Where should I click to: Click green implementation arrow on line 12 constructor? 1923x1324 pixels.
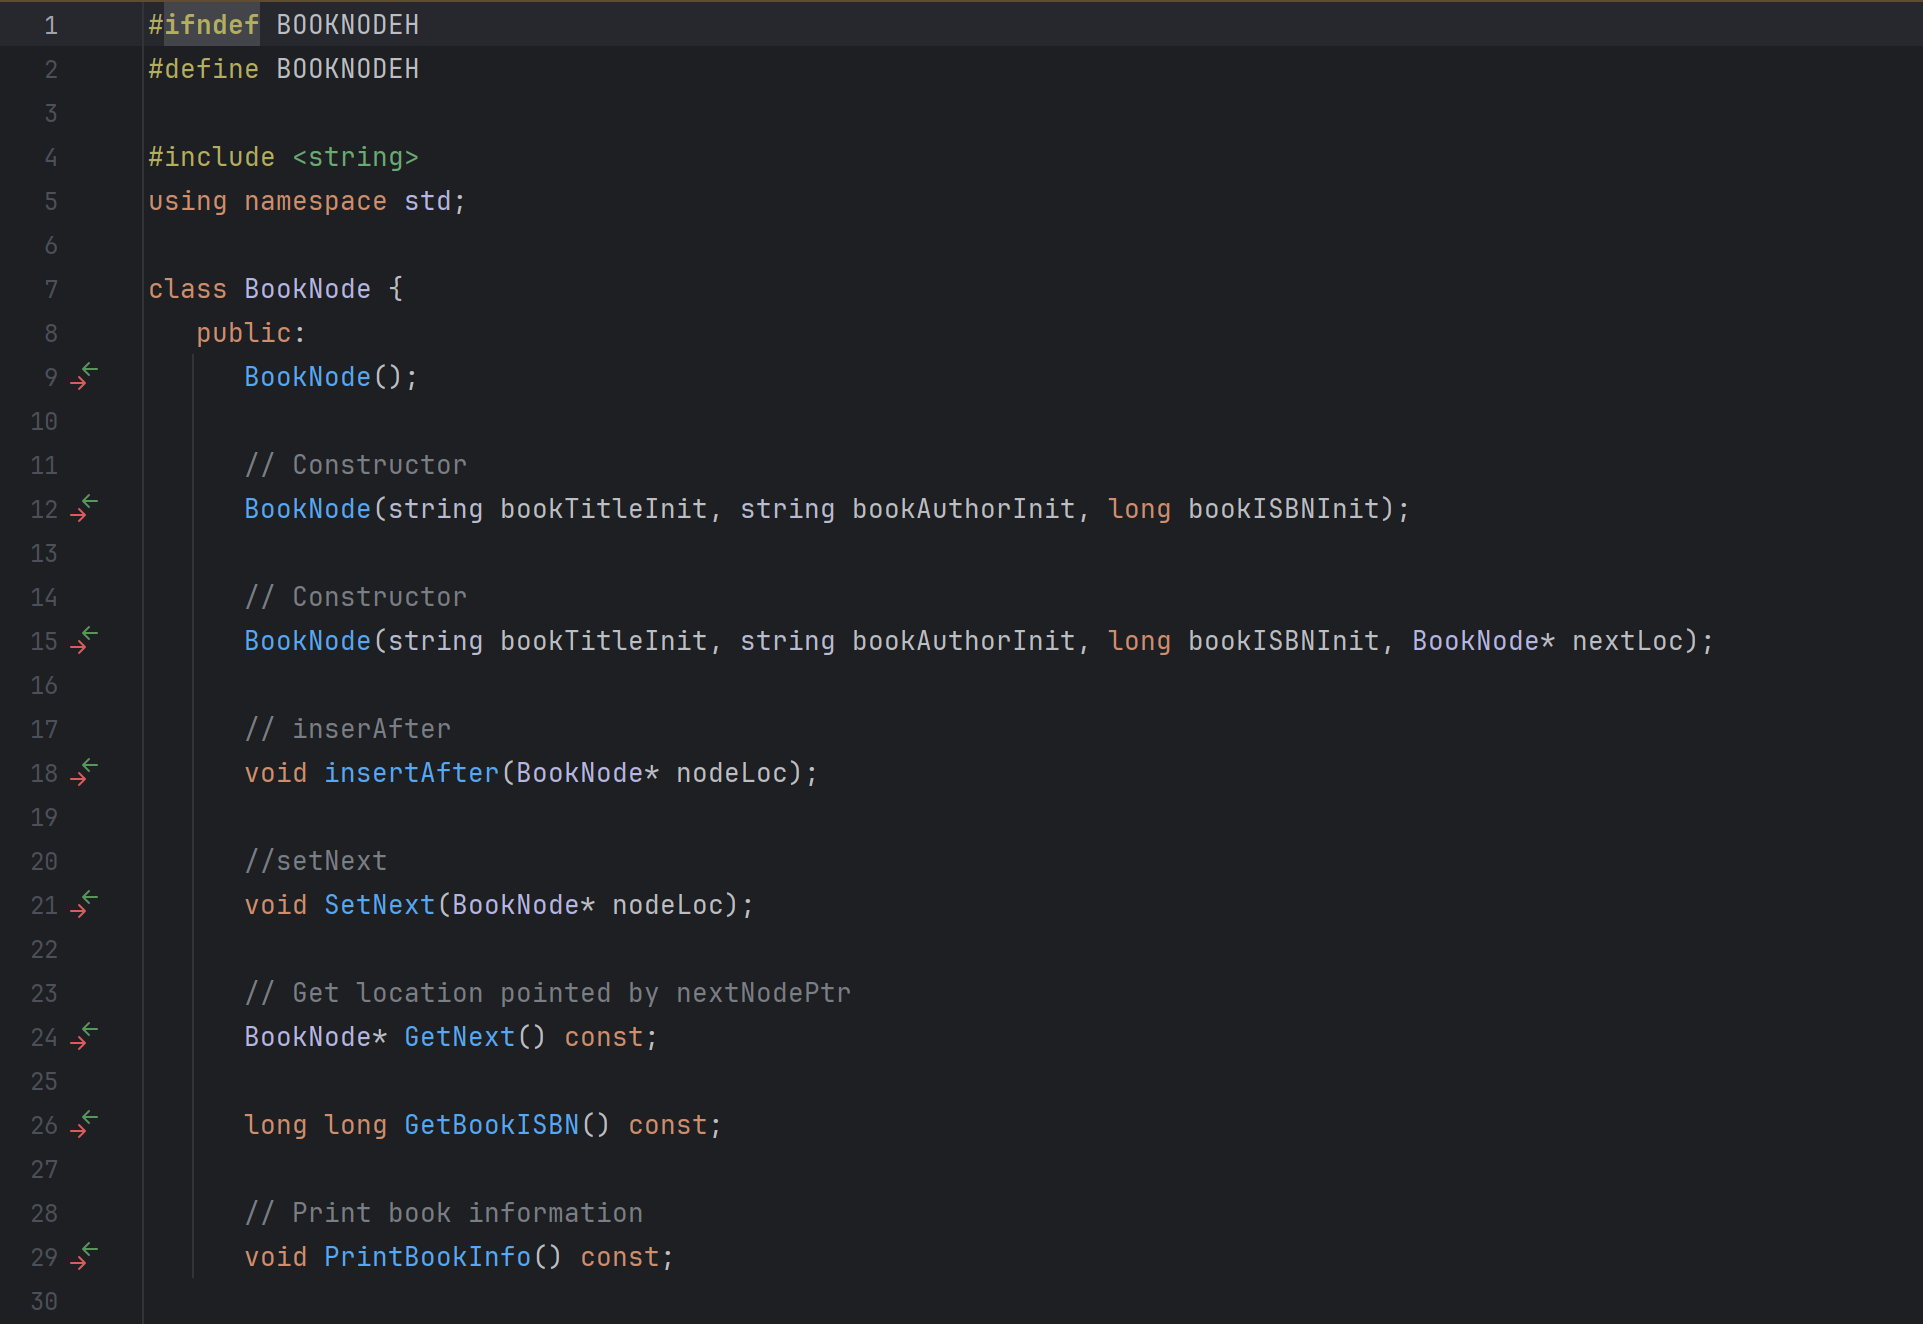tap(88, 499)
